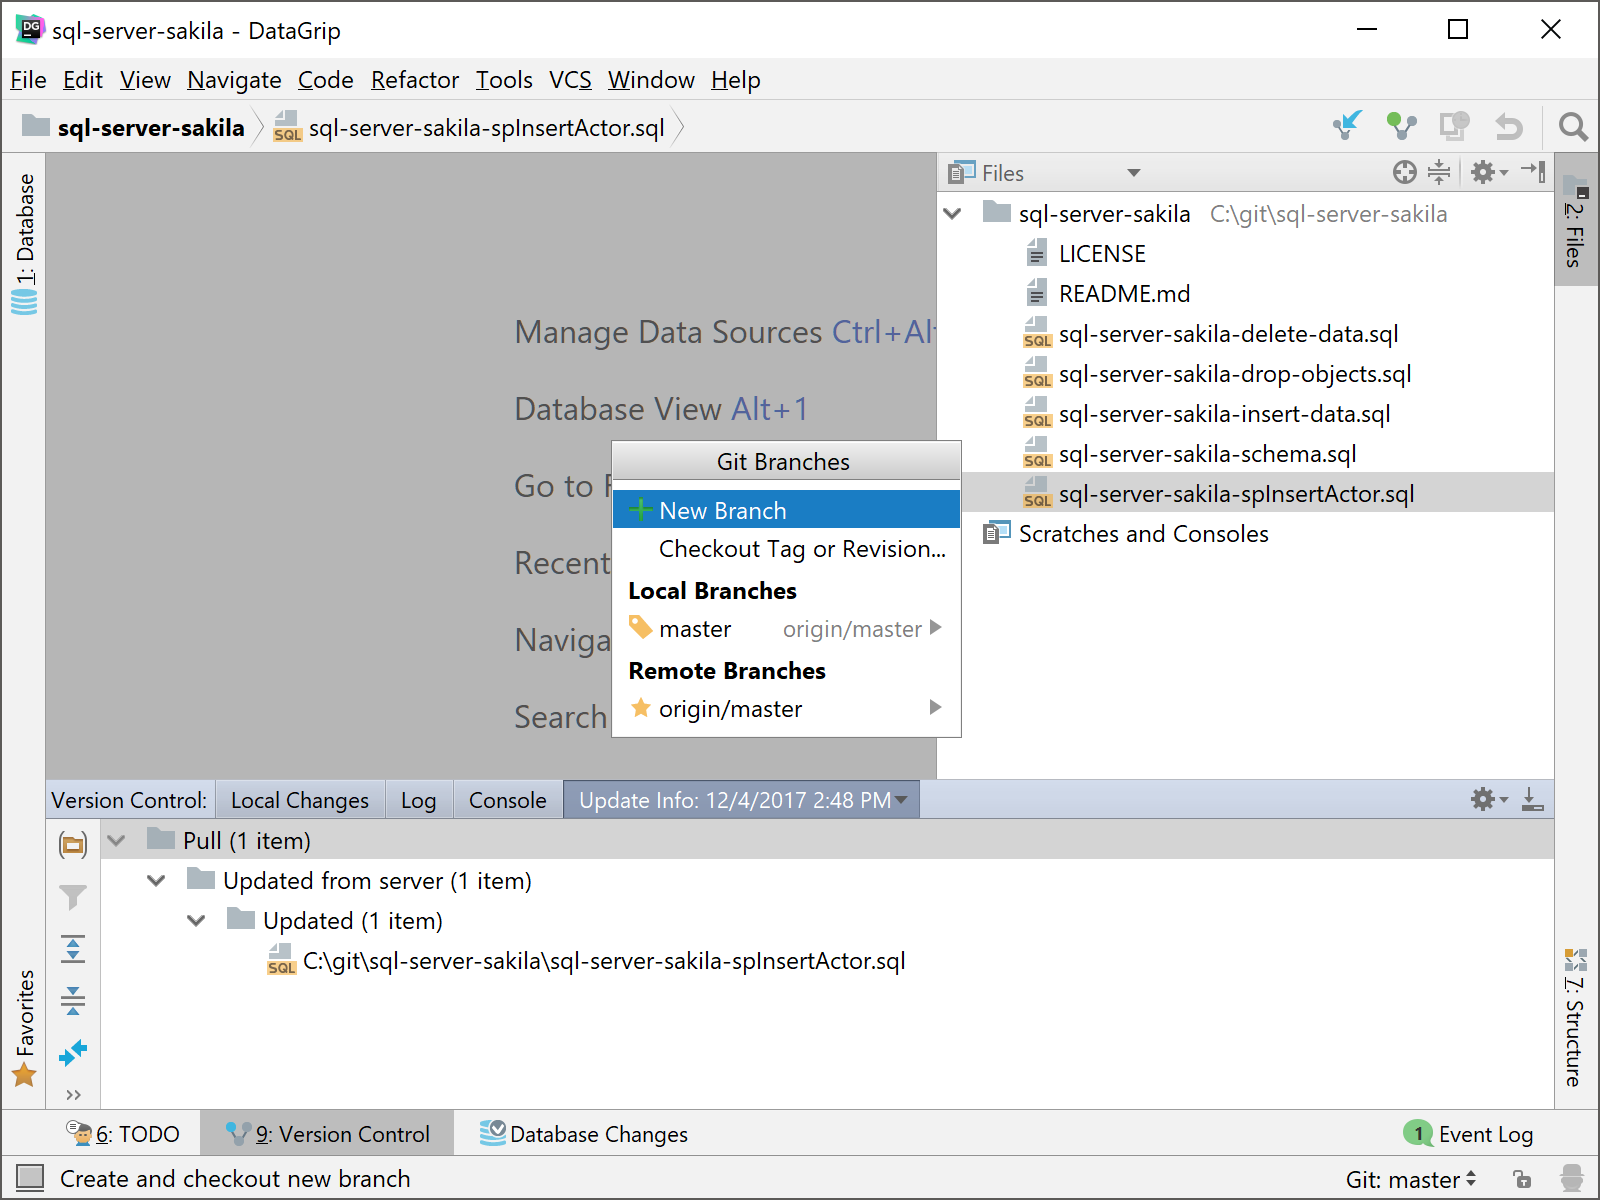Open the 7: Structure side tab

[1575, 1017]
